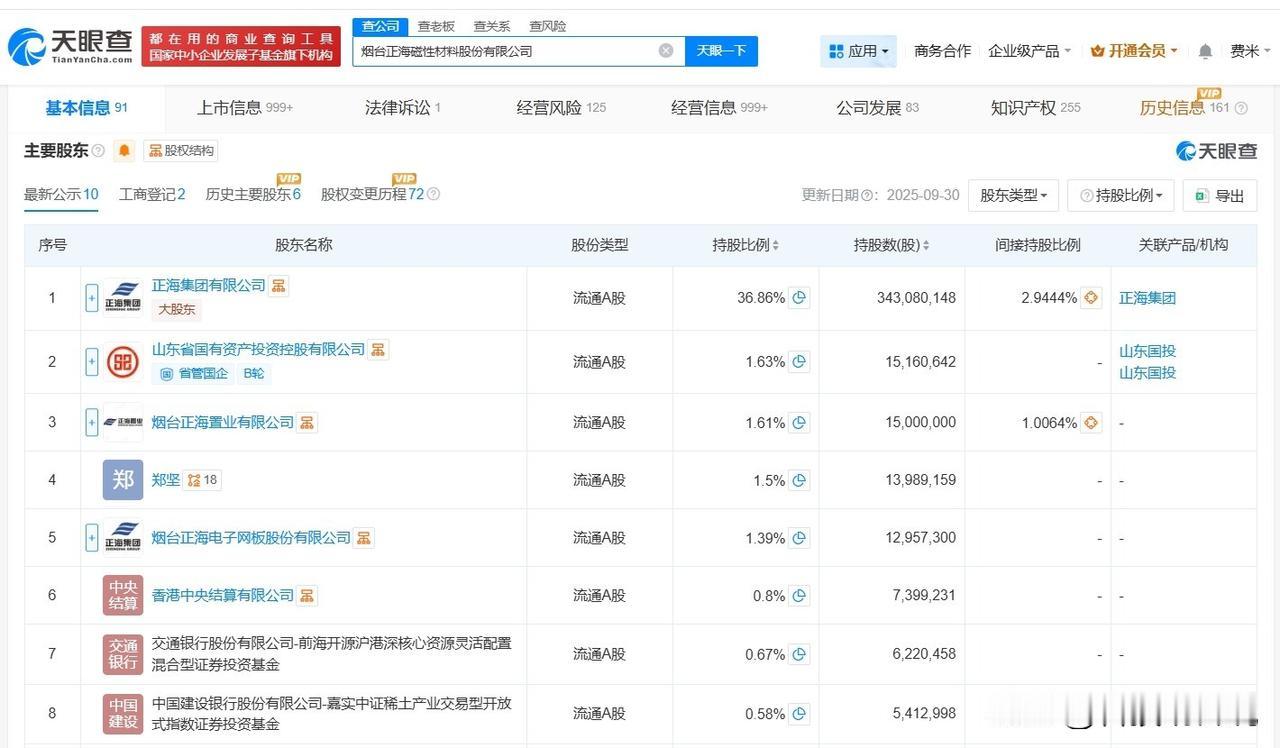
Task: View indirect holding icon beside 2.9444%
Action: [1091, 298]
